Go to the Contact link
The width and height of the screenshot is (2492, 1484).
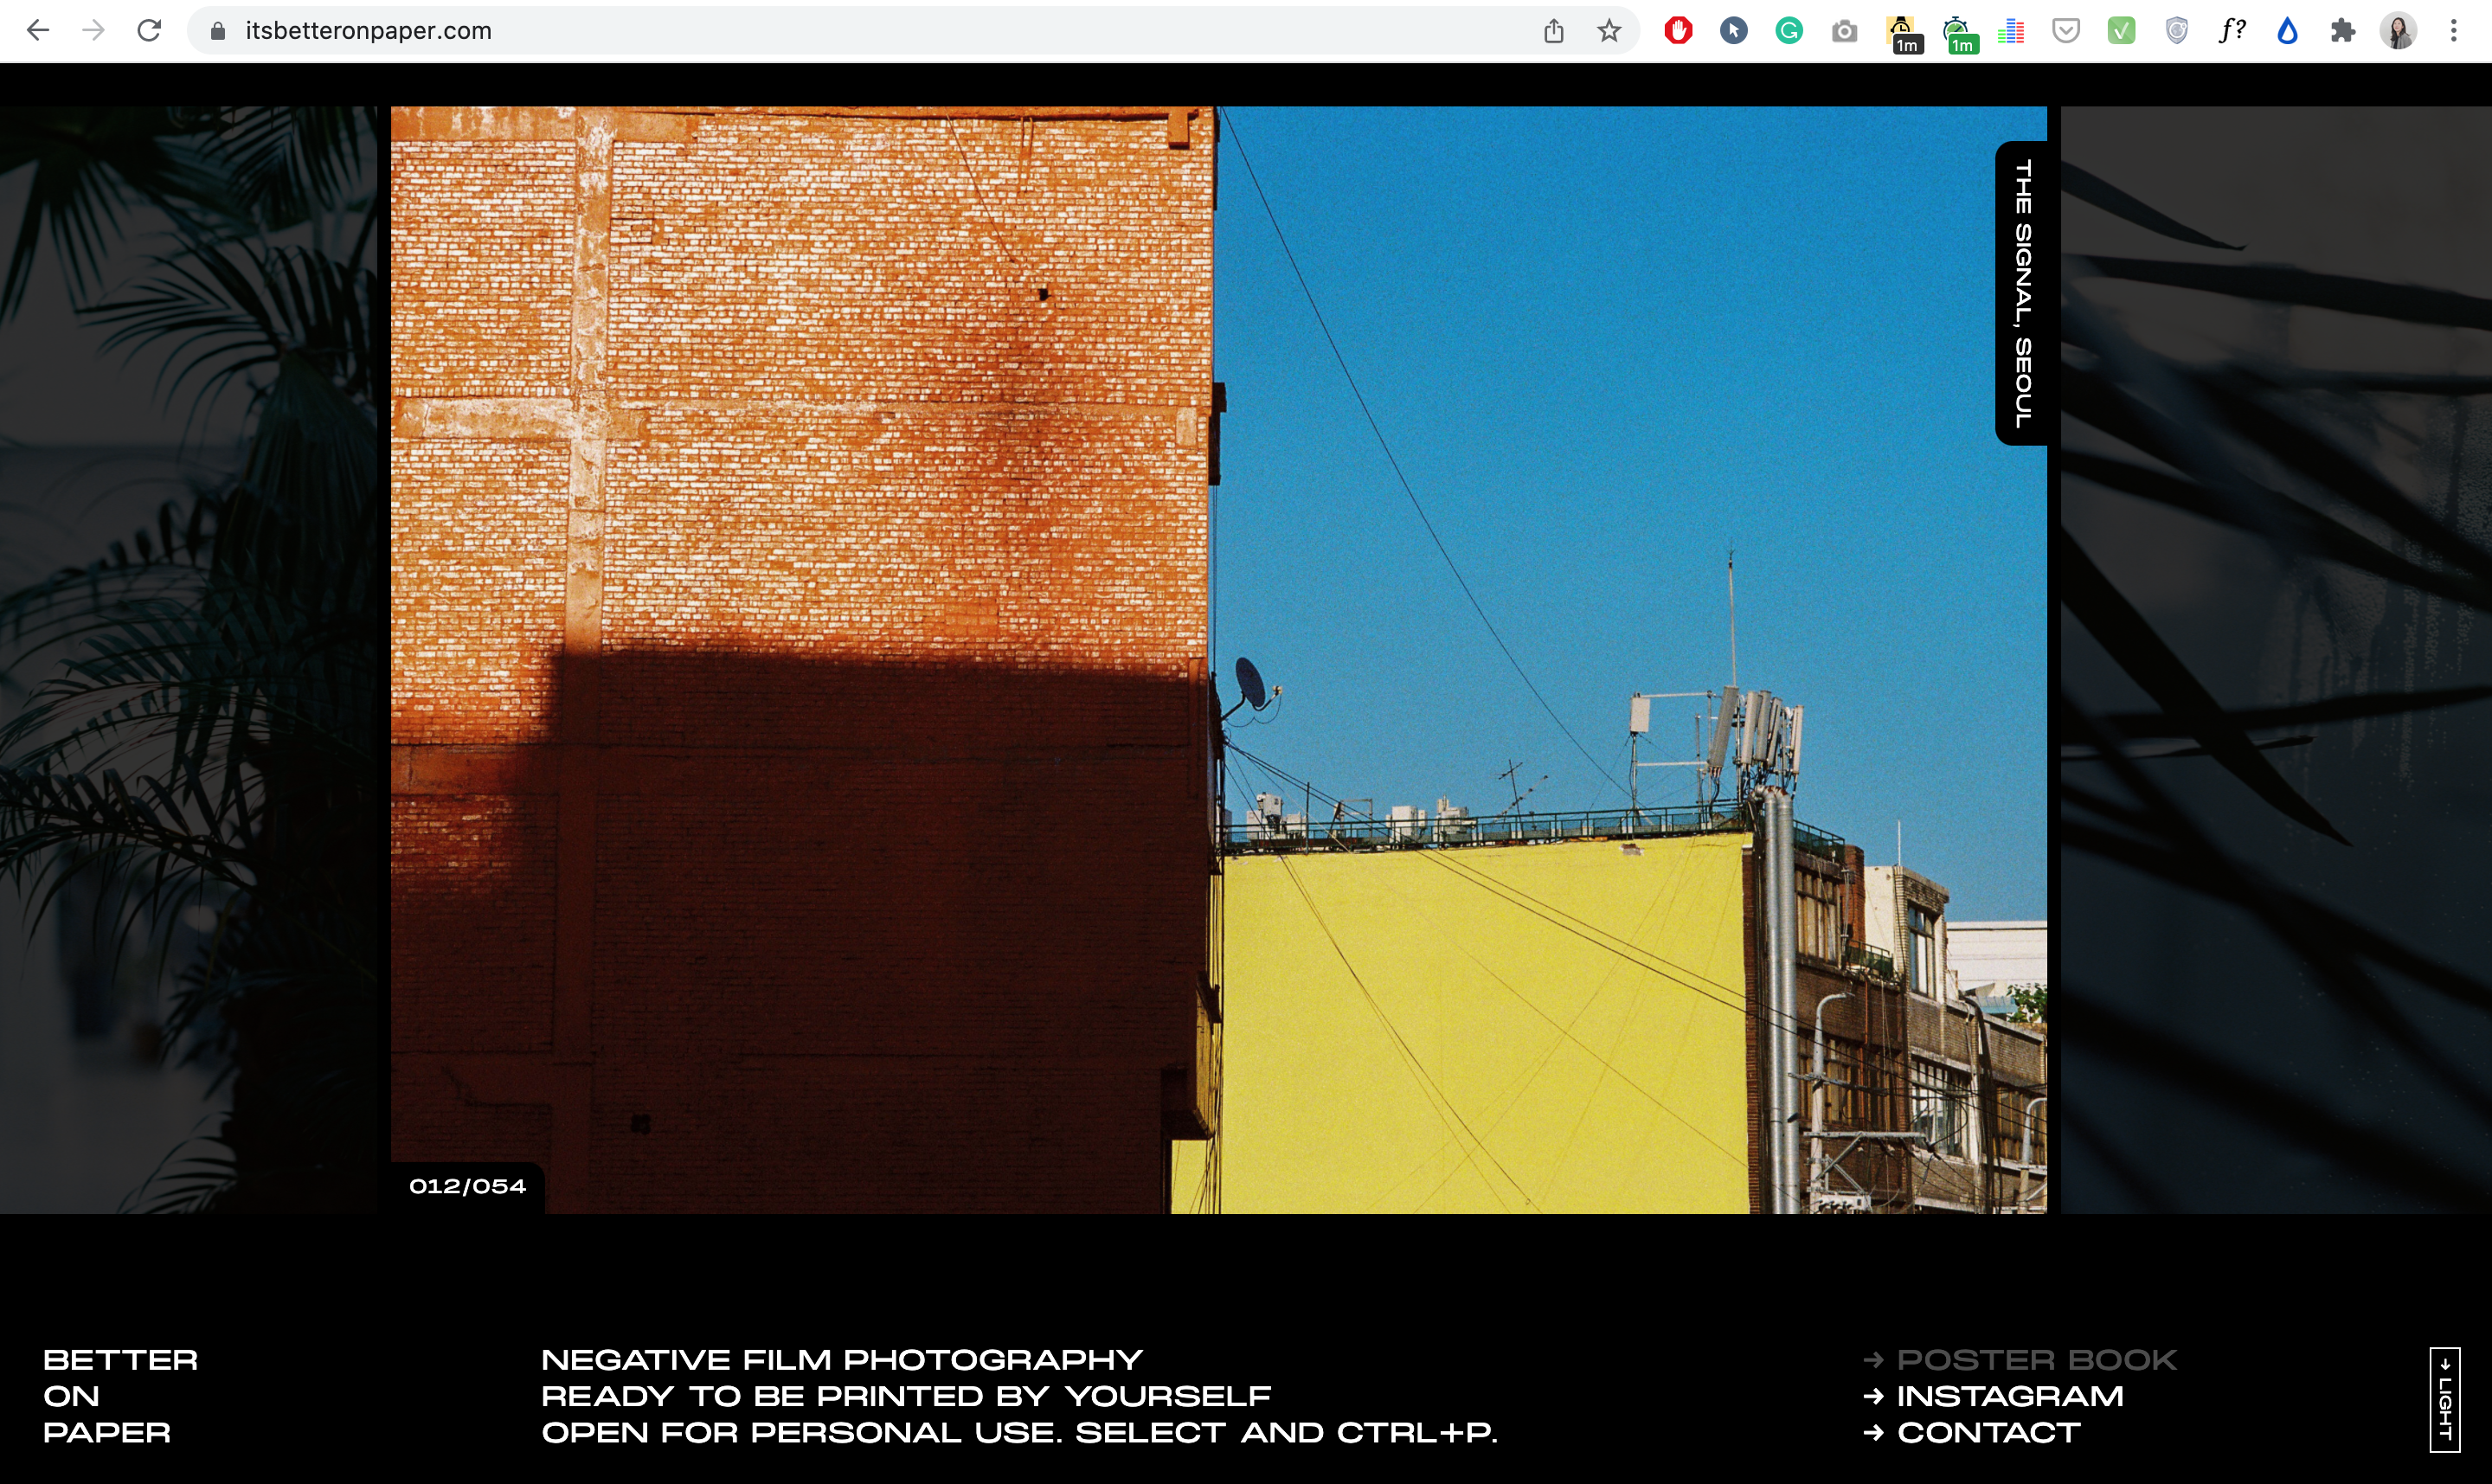pos(1988,1433)
